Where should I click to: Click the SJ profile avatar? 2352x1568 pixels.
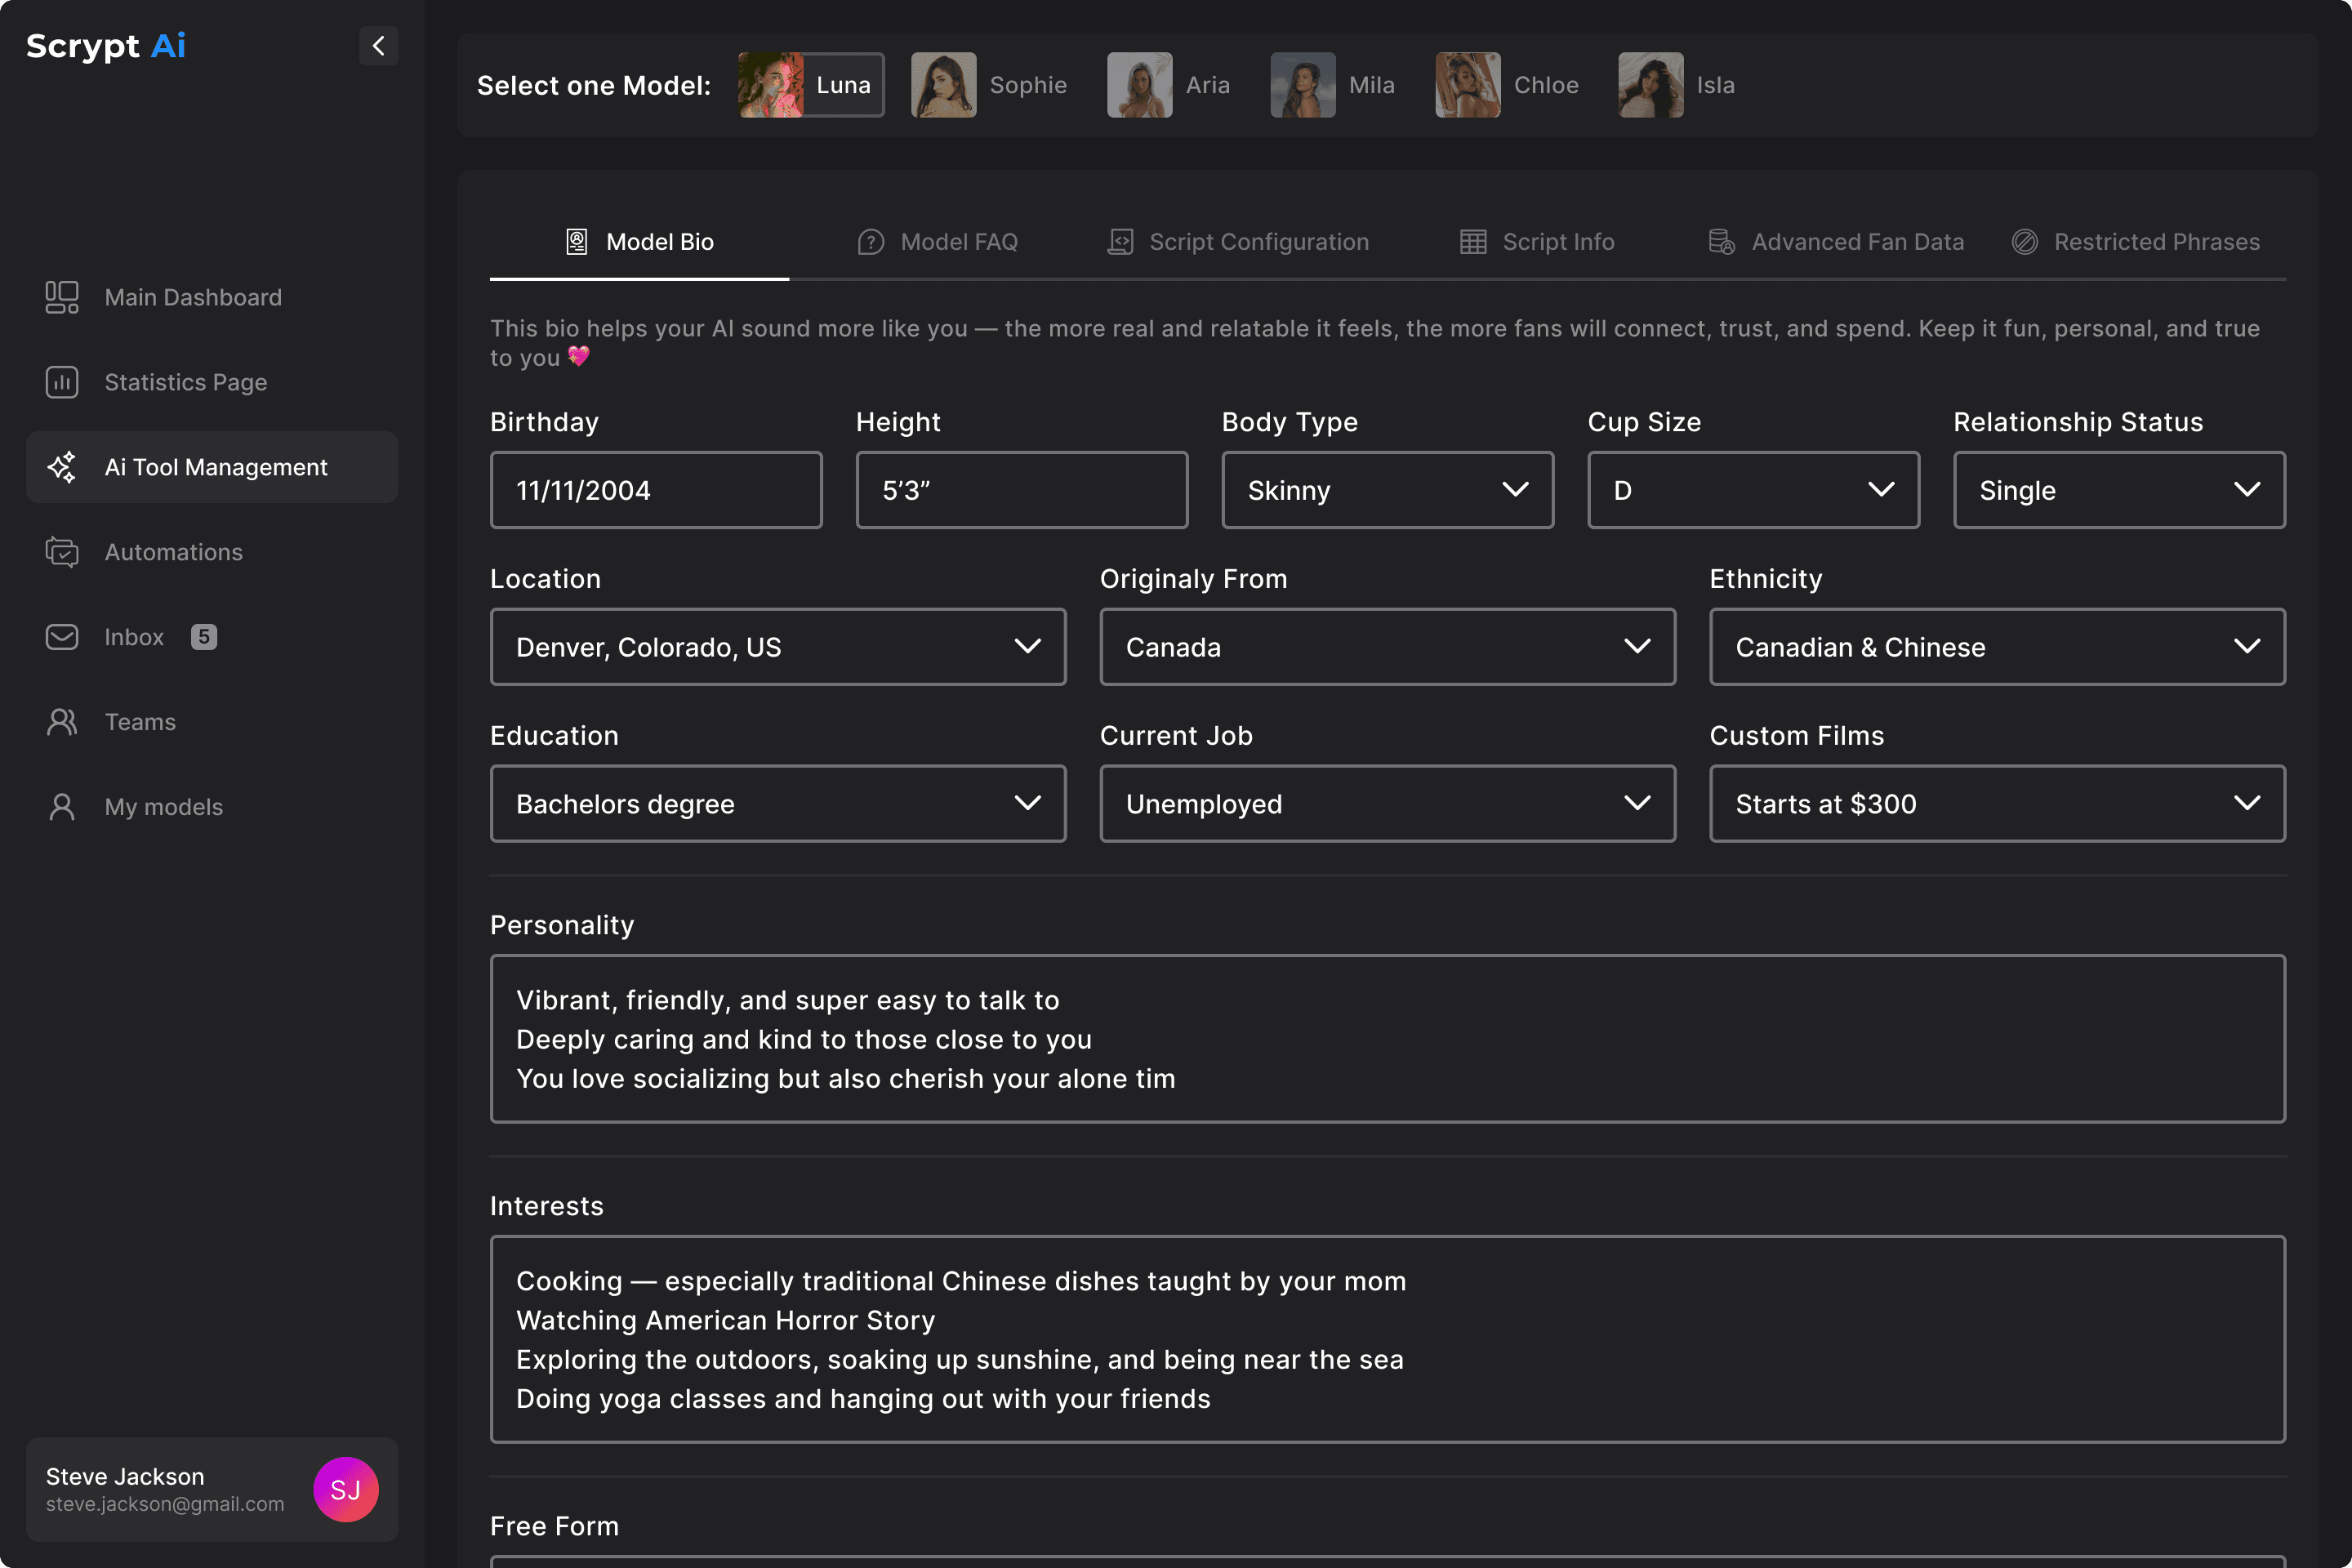click(345, 1489)
